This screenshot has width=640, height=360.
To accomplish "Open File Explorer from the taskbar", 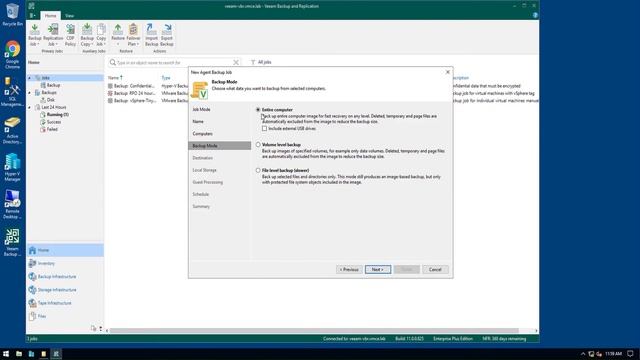I will [x=19, y=354].
